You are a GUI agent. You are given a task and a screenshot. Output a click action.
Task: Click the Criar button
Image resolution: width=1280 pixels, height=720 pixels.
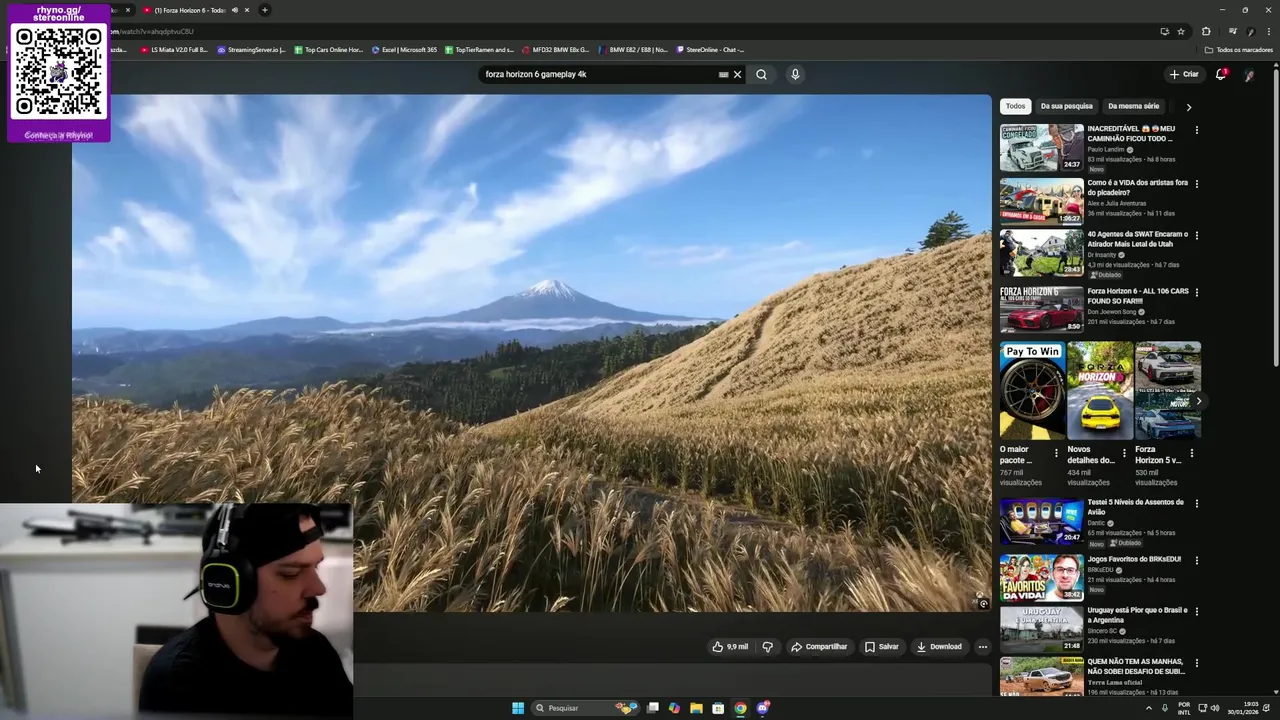click(x=1184, y=74)
